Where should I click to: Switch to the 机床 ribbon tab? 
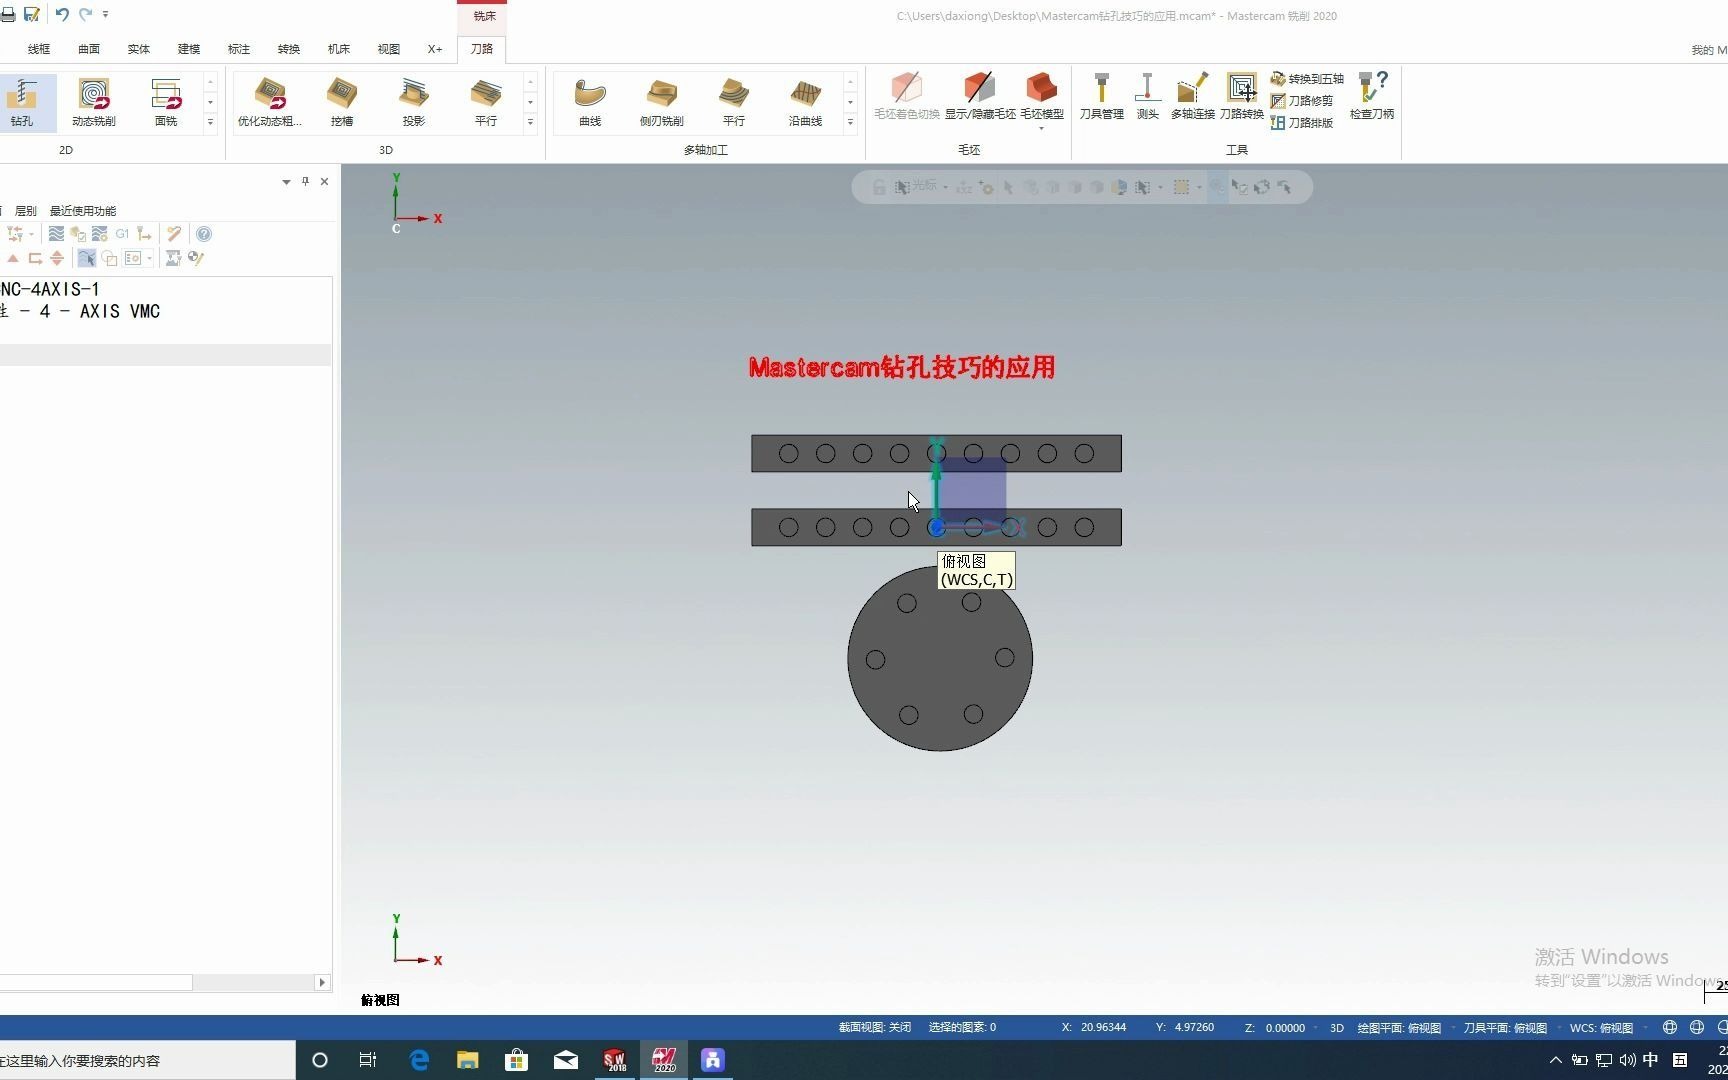339,49
